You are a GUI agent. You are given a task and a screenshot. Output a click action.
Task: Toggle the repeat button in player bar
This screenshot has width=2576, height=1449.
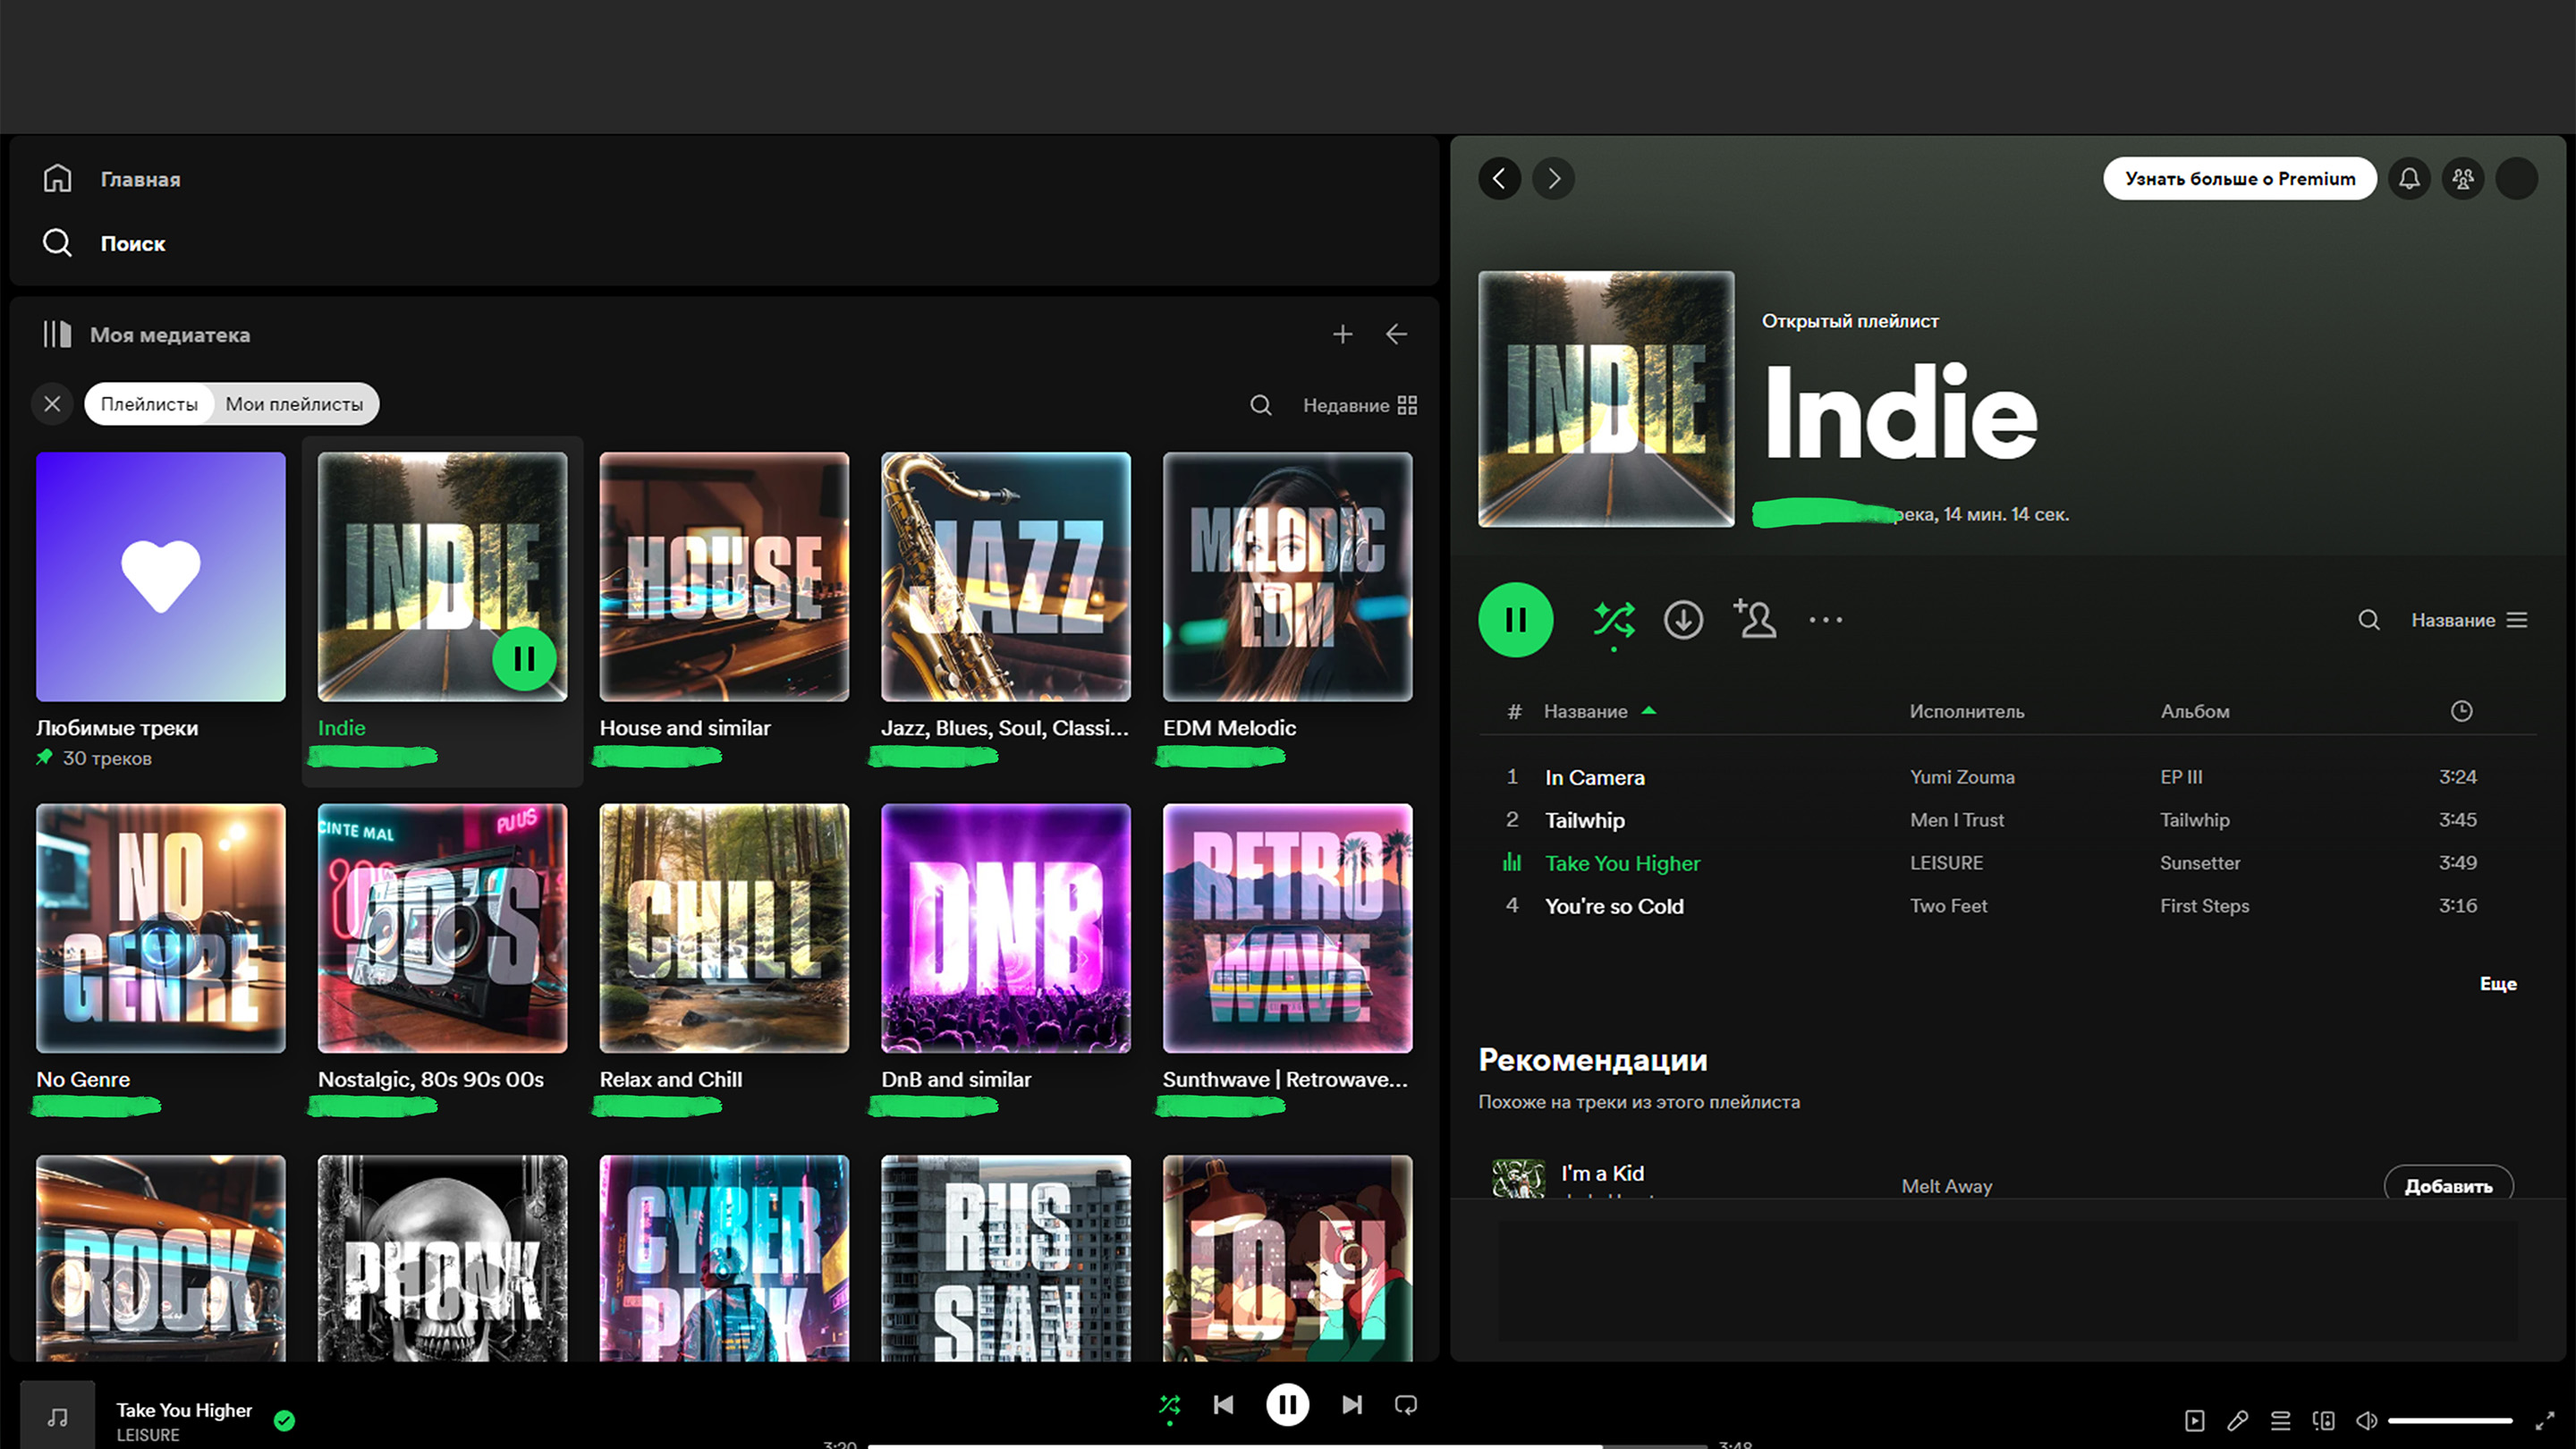(x=1405, y=1405)
